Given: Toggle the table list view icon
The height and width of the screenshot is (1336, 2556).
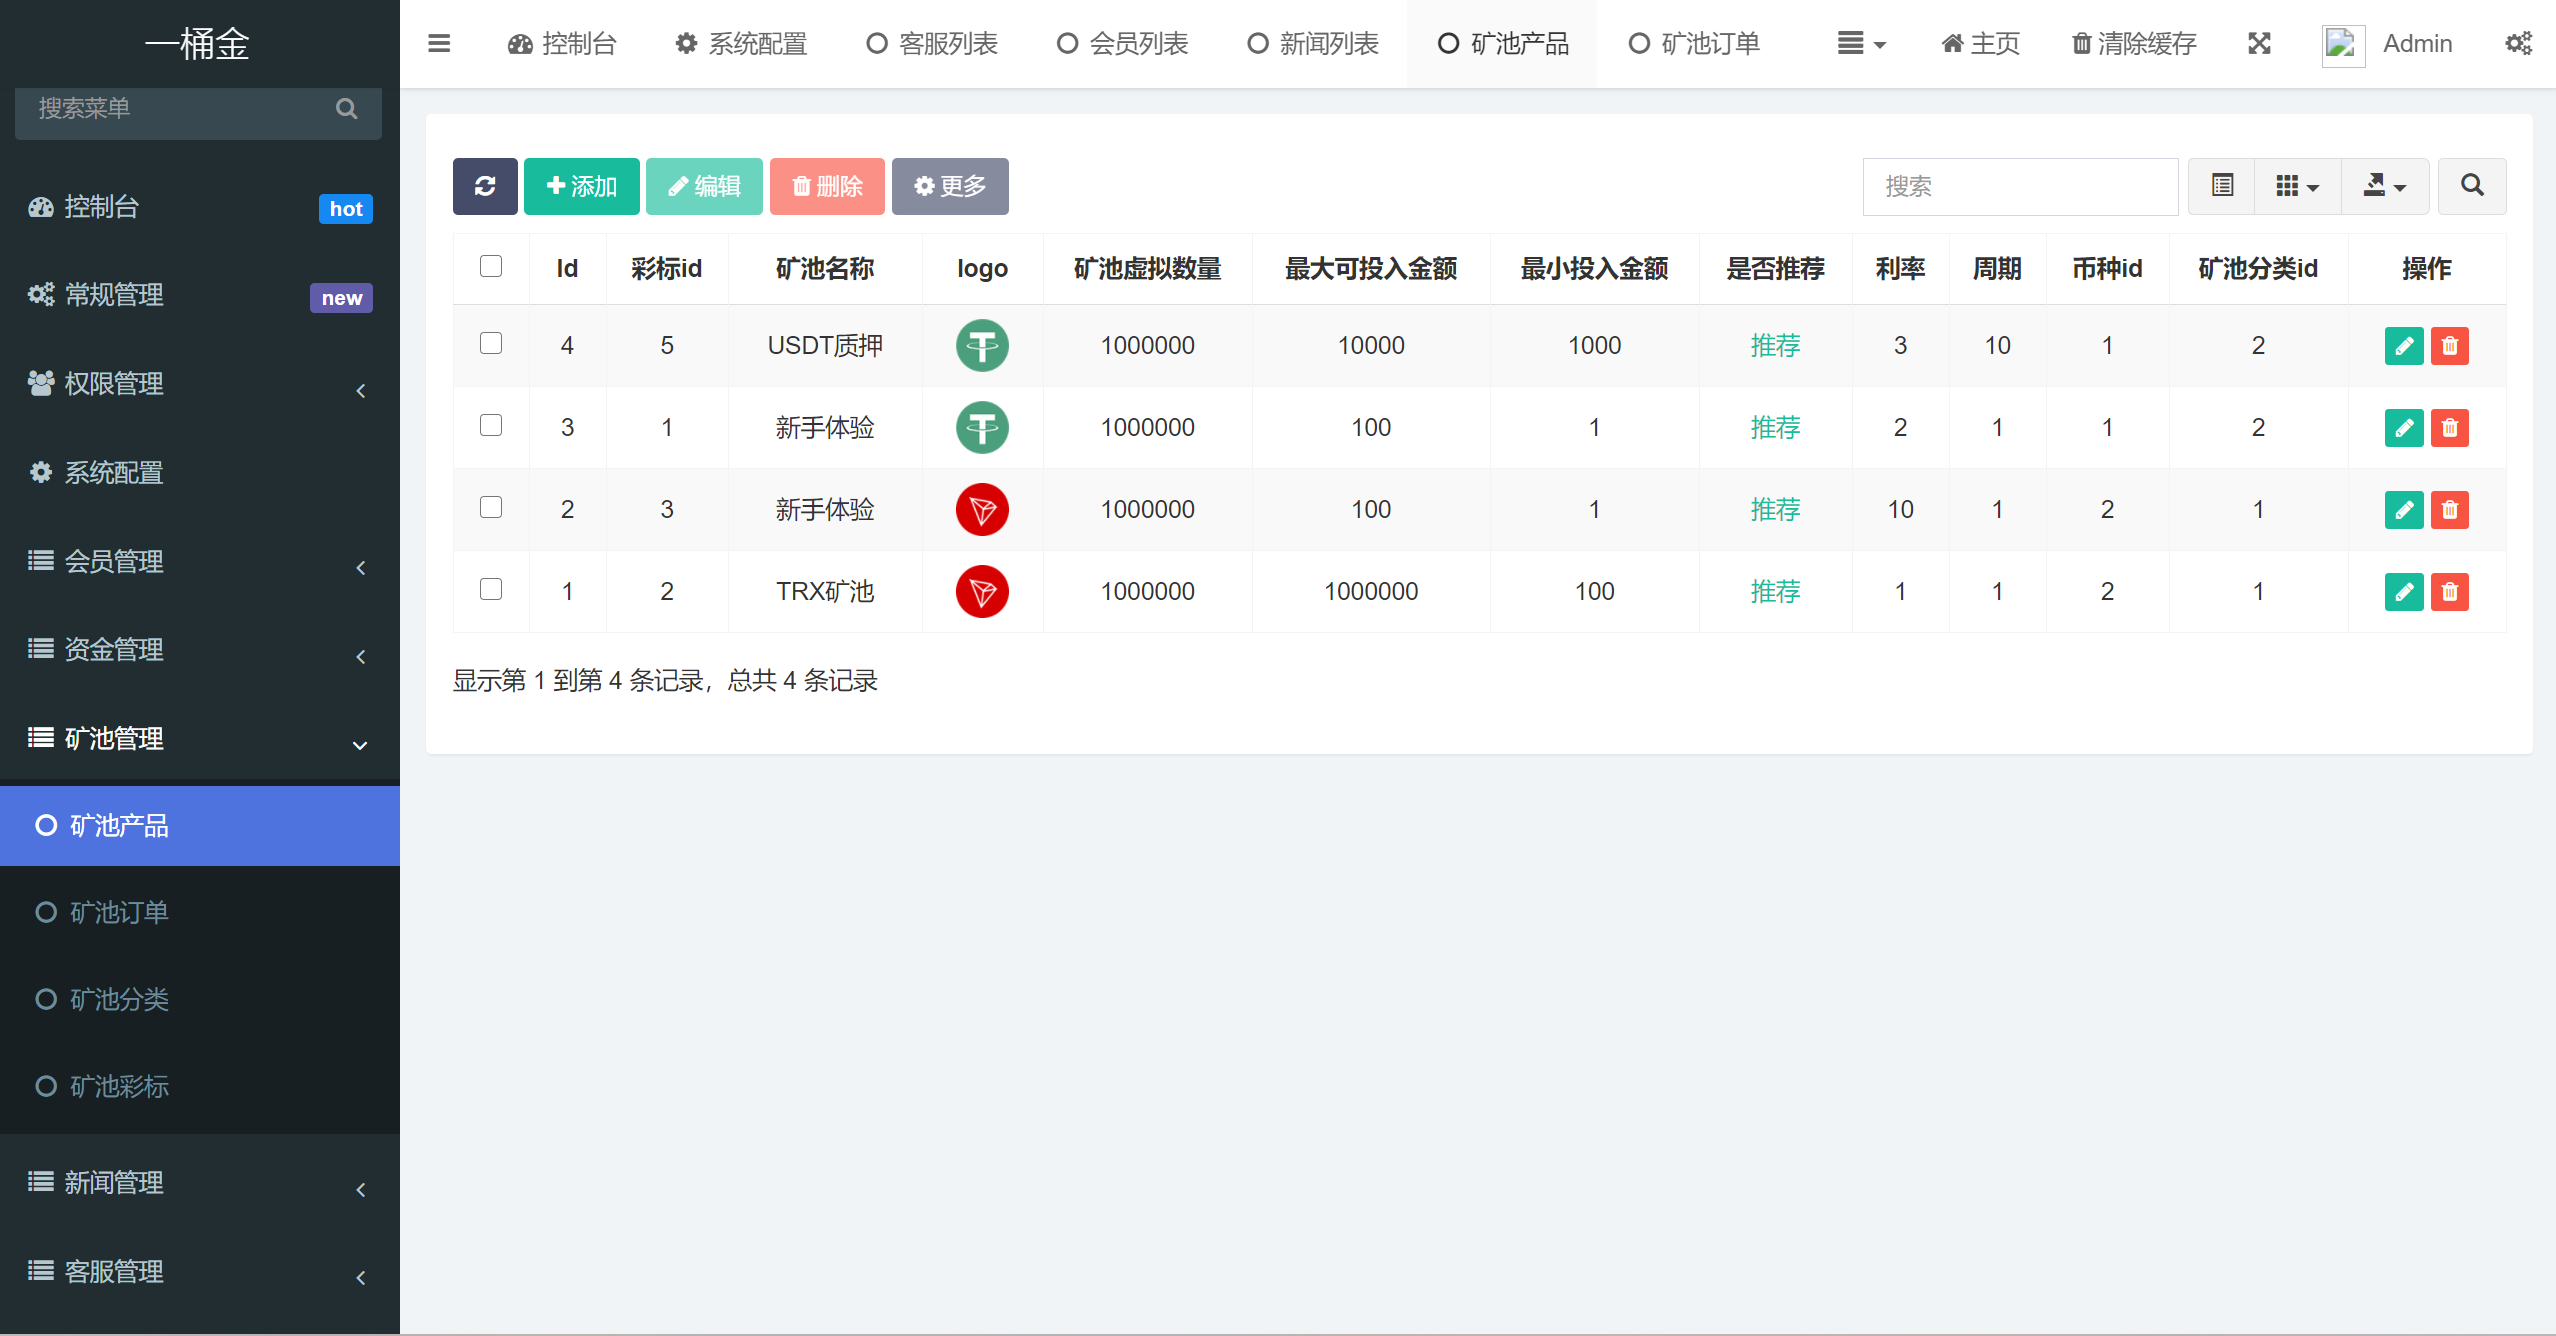Looking at the screenshot, I should point(2222,186).
